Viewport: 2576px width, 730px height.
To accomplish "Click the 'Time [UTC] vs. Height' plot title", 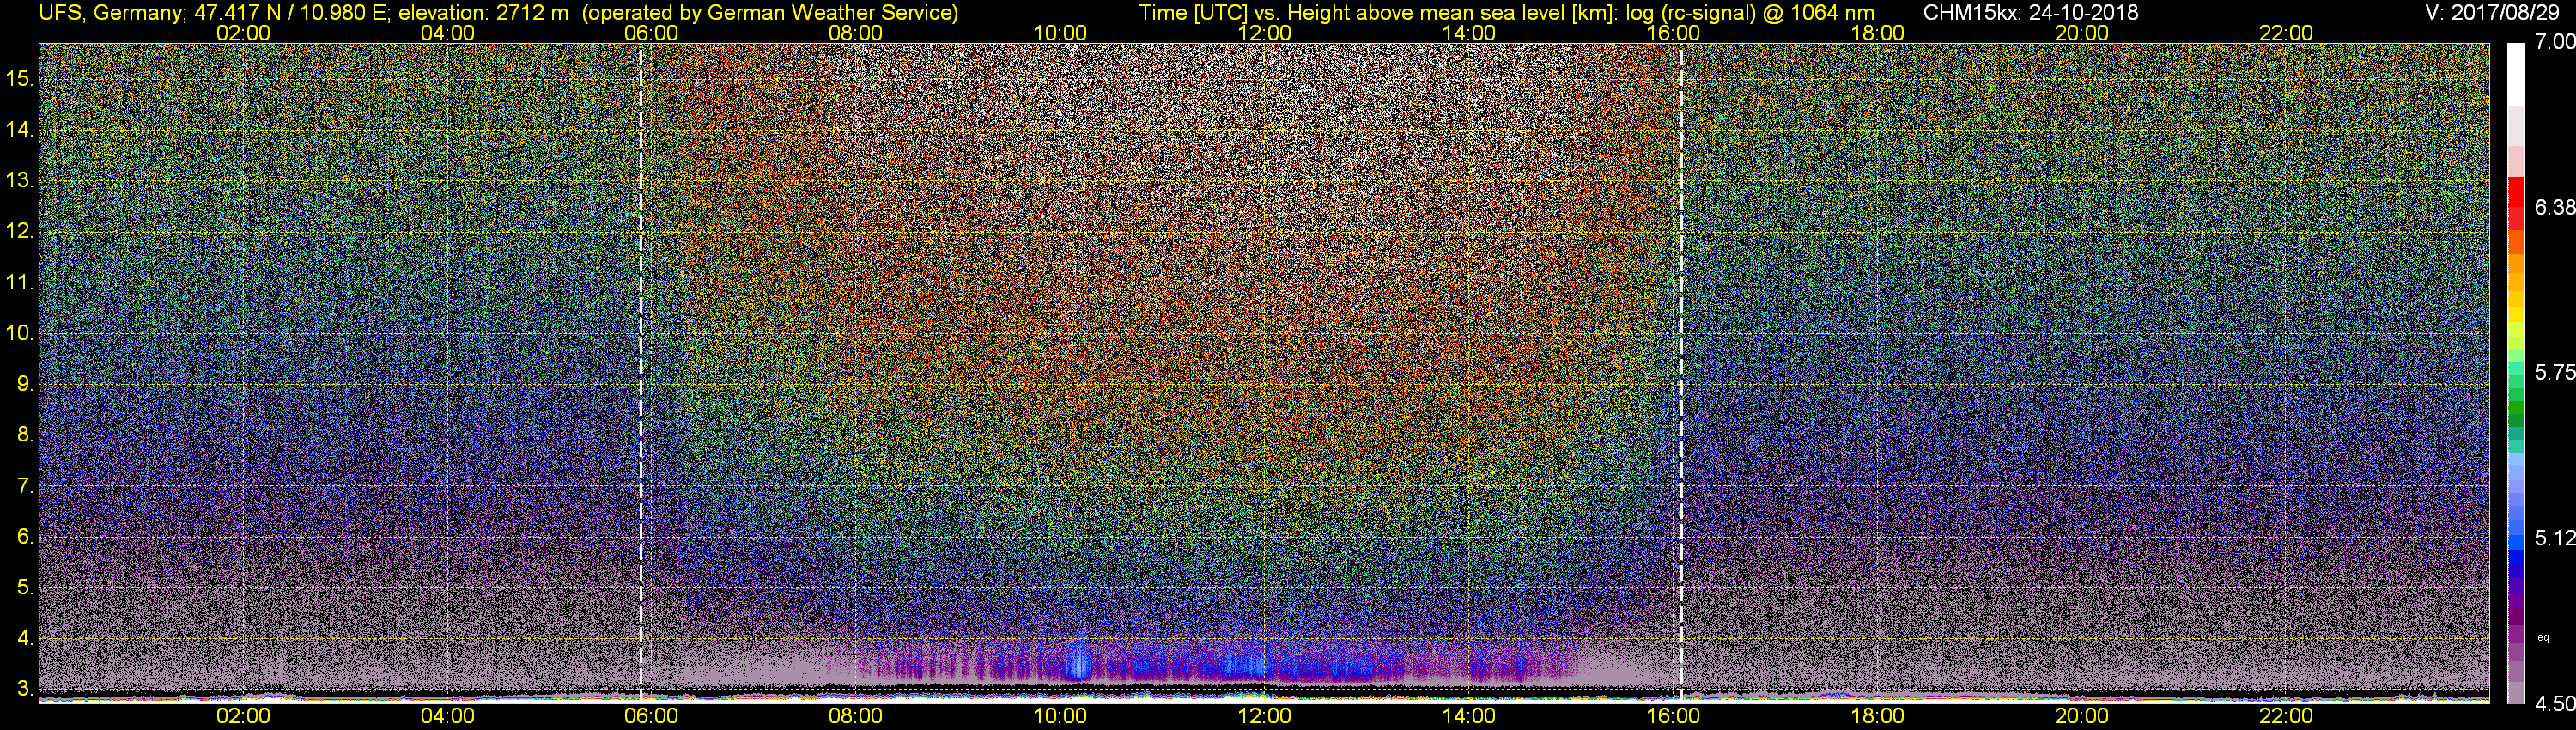I will [1243, 13].
